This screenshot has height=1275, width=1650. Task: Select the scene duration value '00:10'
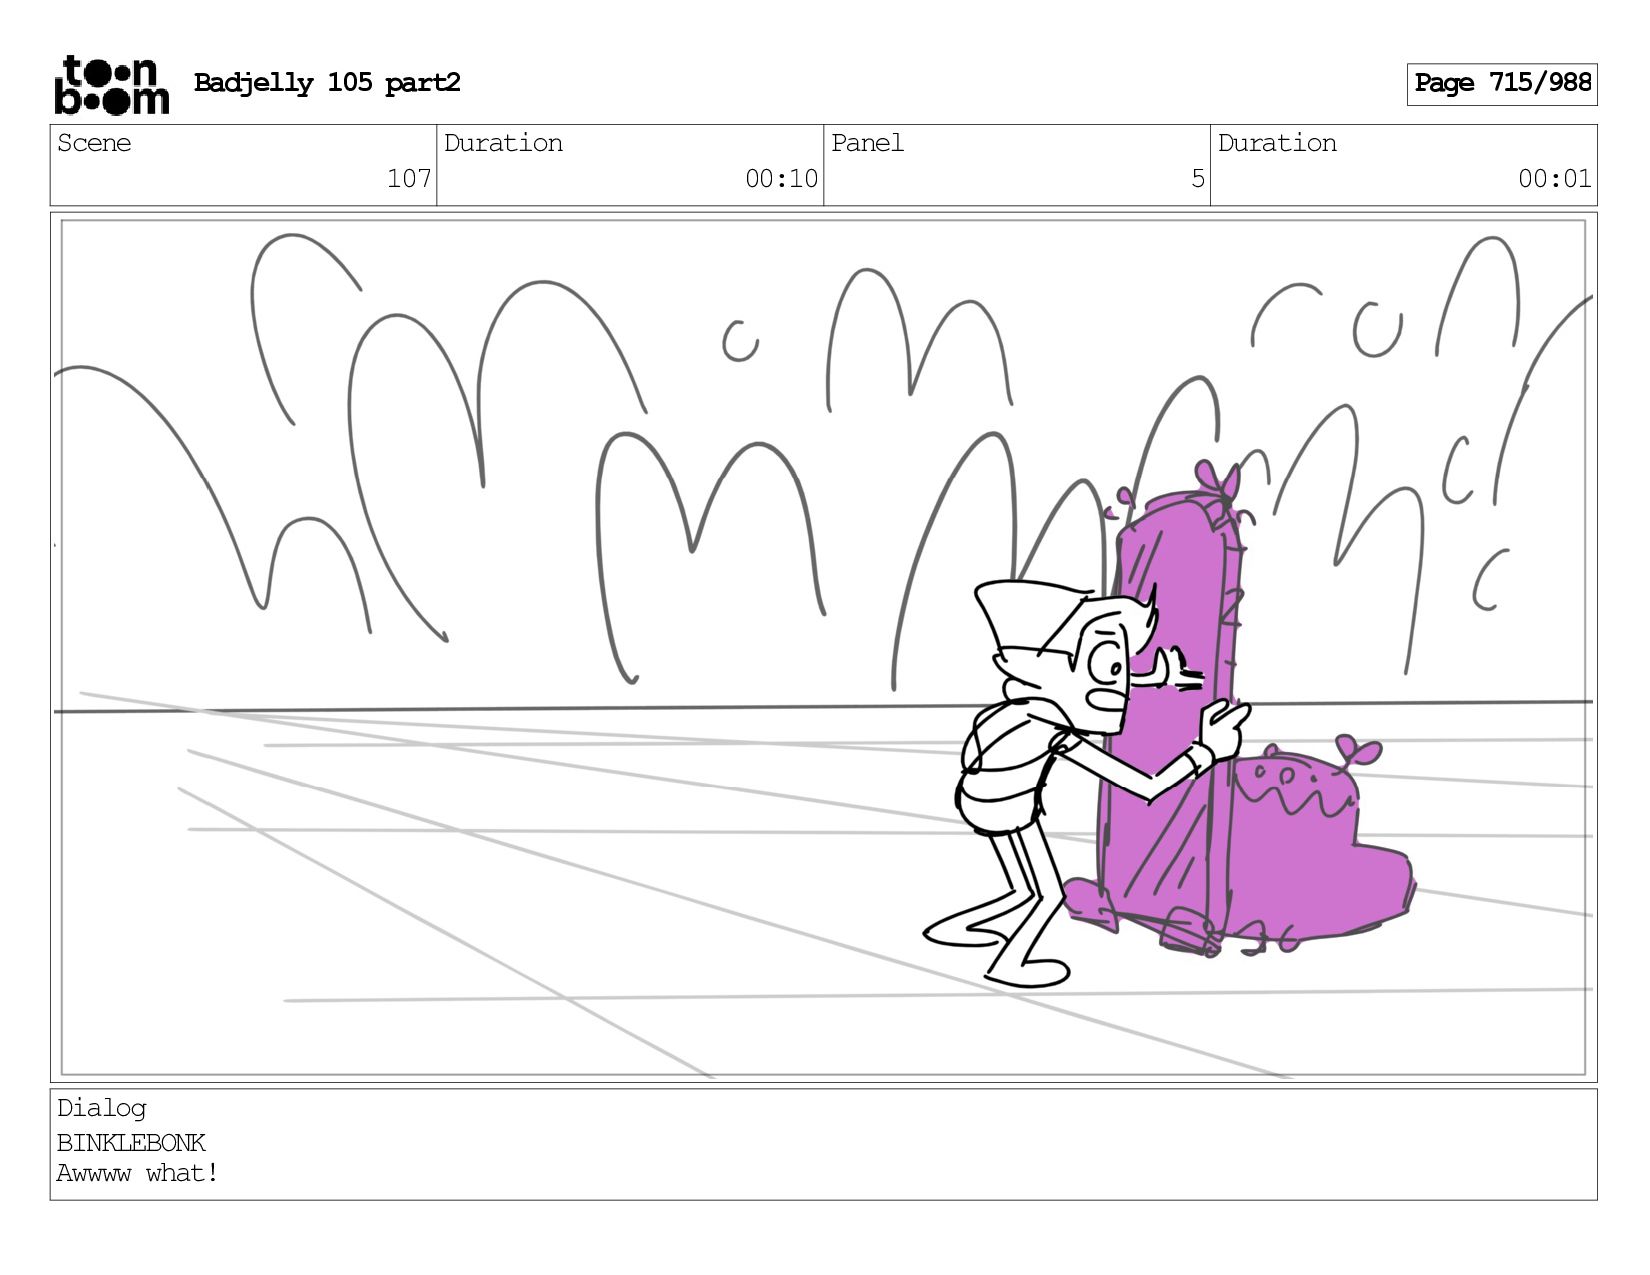tap(781, 179)
